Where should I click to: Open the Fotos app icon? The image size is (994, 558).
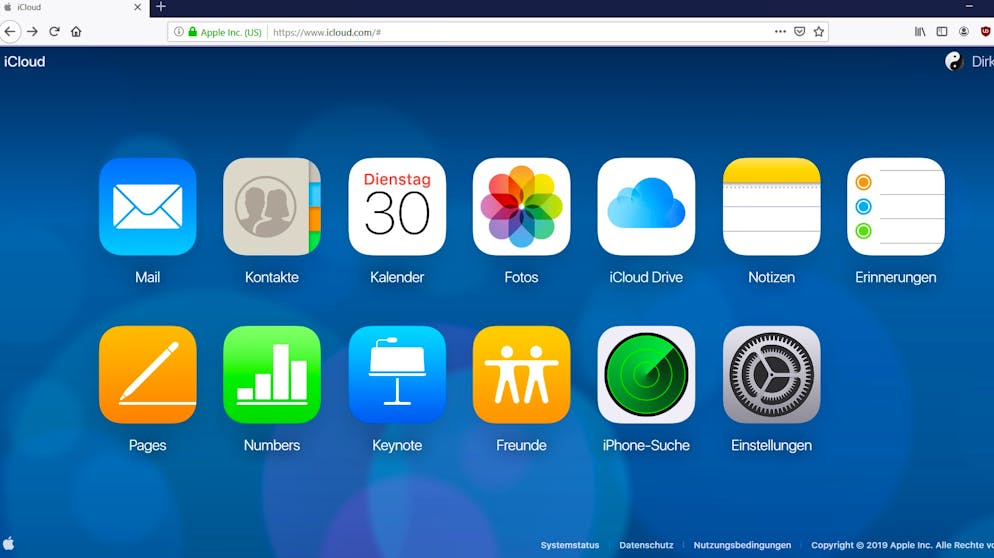point(521,207)
